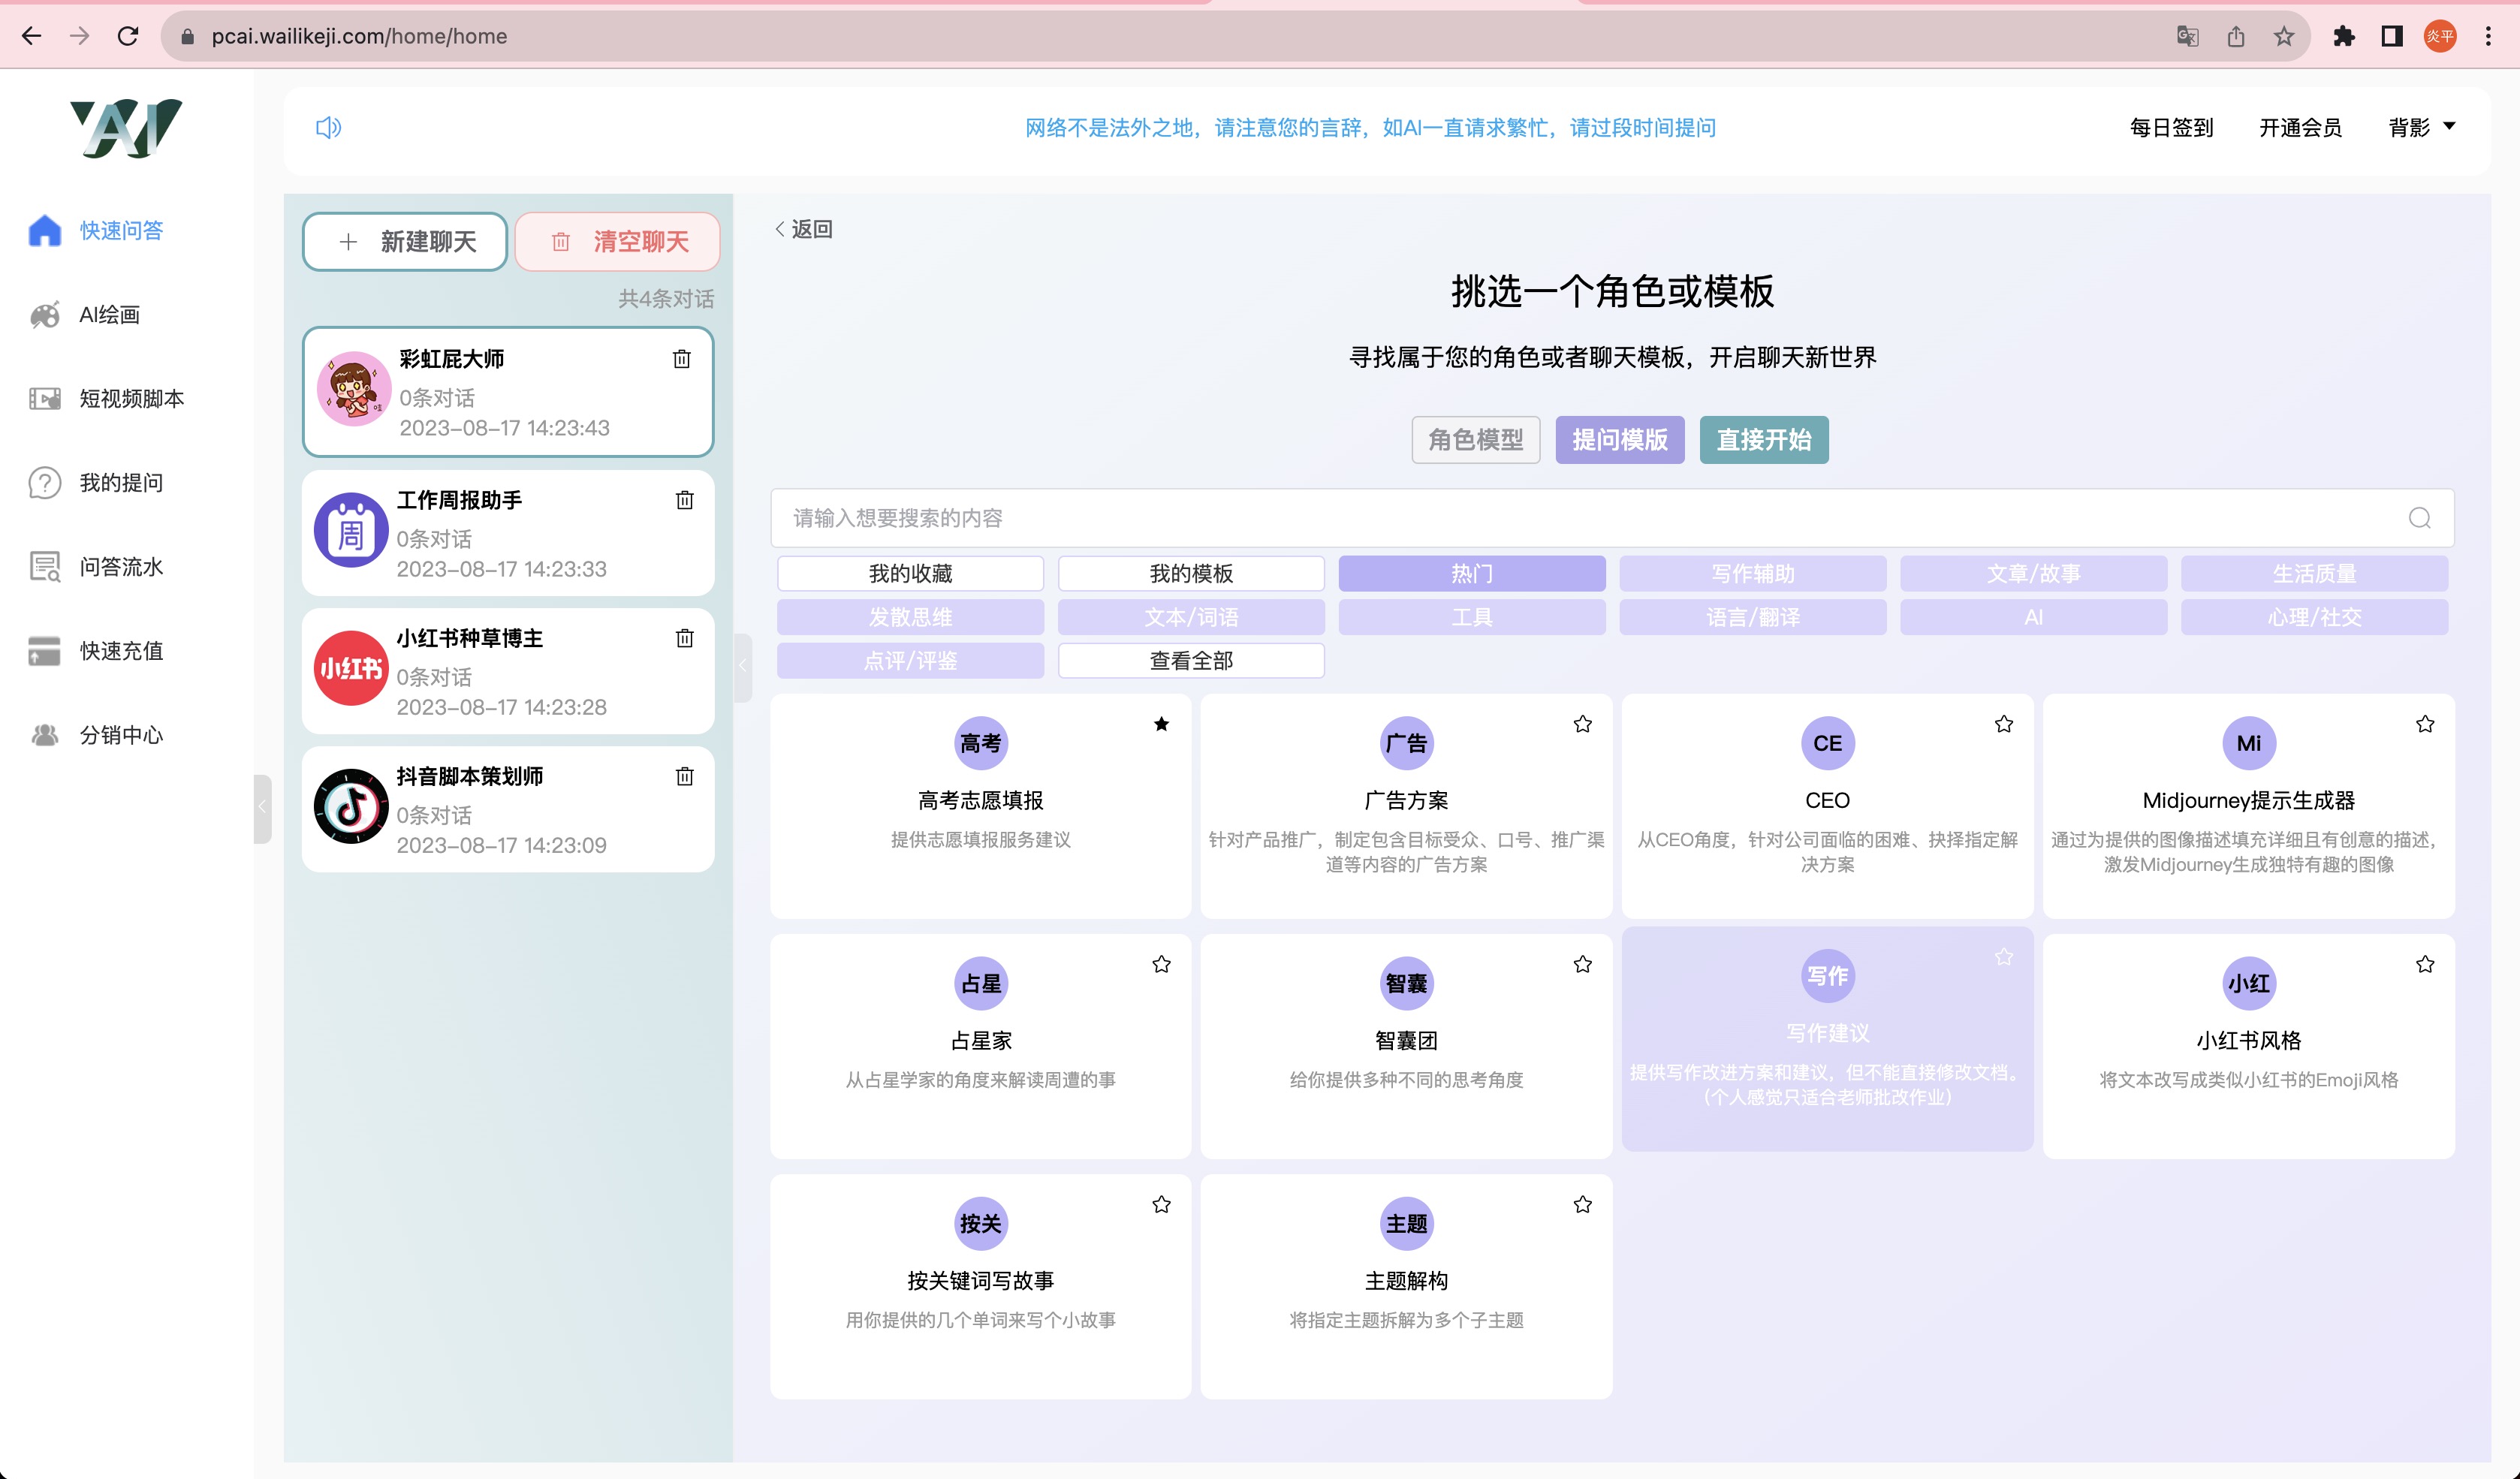Select 点评/评鉴 category filter
The height and width of the screenshot is (1479, 2520).
(x=911, y=661)
